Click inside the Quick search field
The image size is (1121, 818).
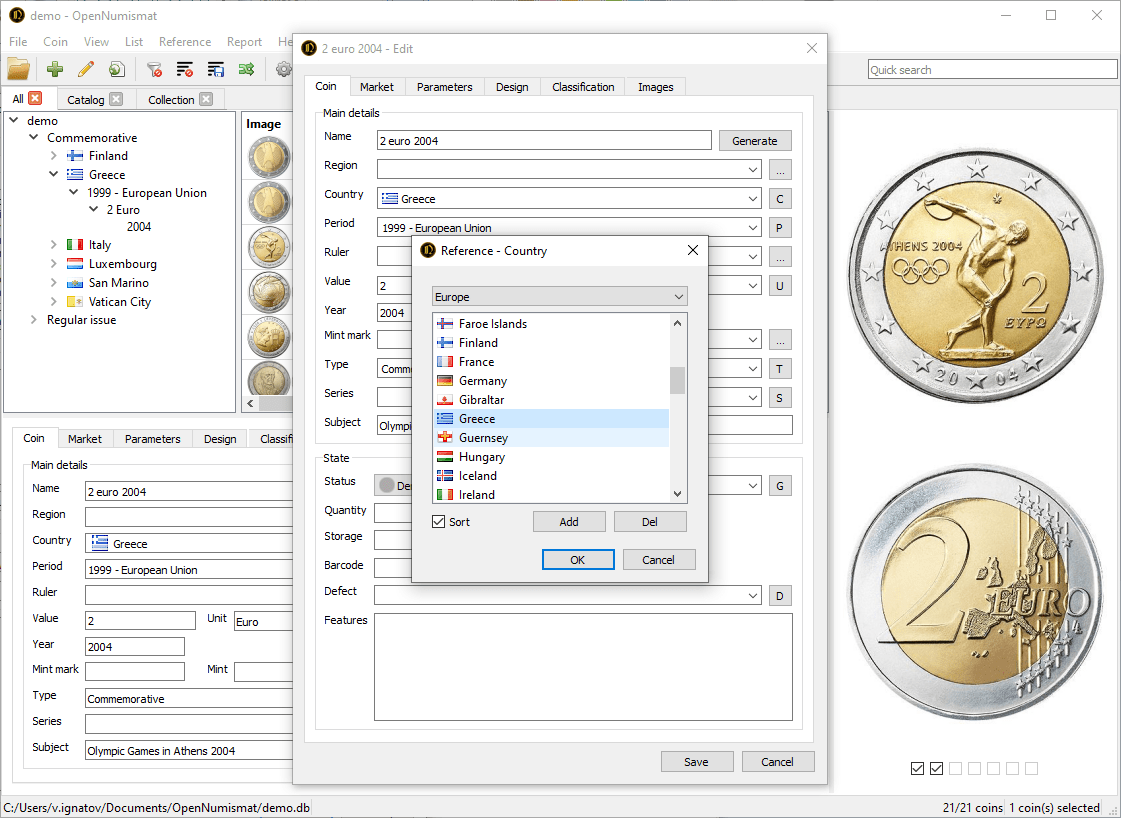point(992,69)
